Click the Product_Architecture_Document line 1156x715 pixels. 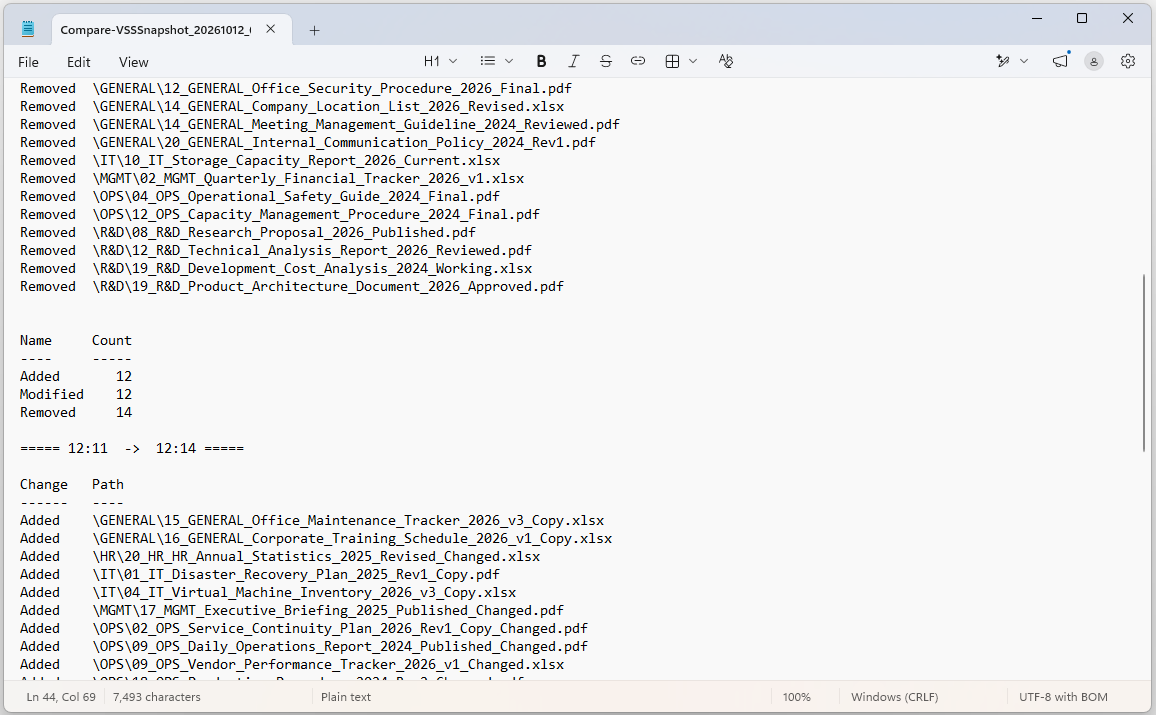pyautogui.click(x=292, y=287)
